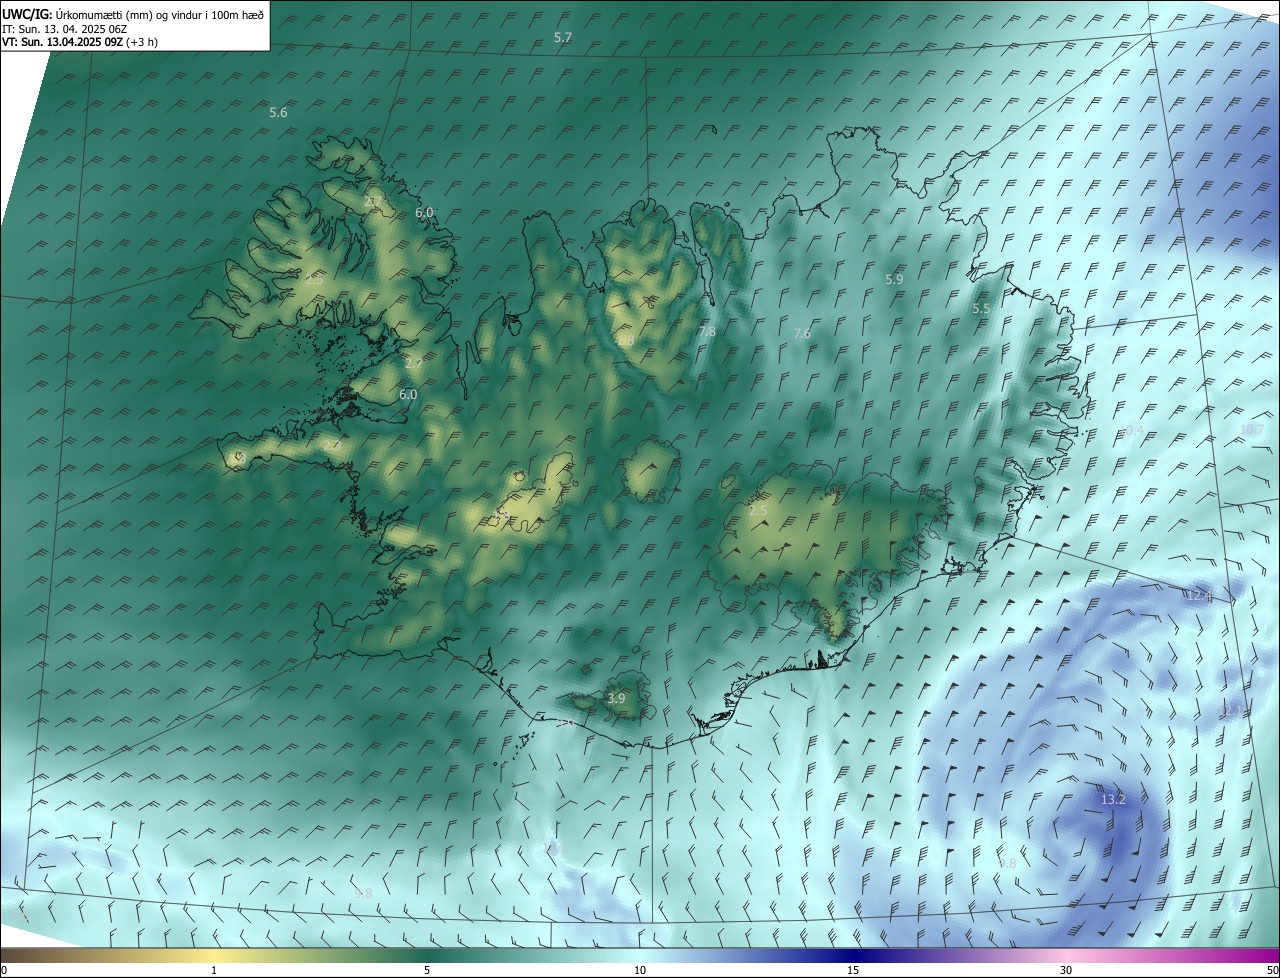Click the map title "Úrkomumætti (mm) og vindur í 100m hæð"
1280x978 pixels.
(160, 14)
